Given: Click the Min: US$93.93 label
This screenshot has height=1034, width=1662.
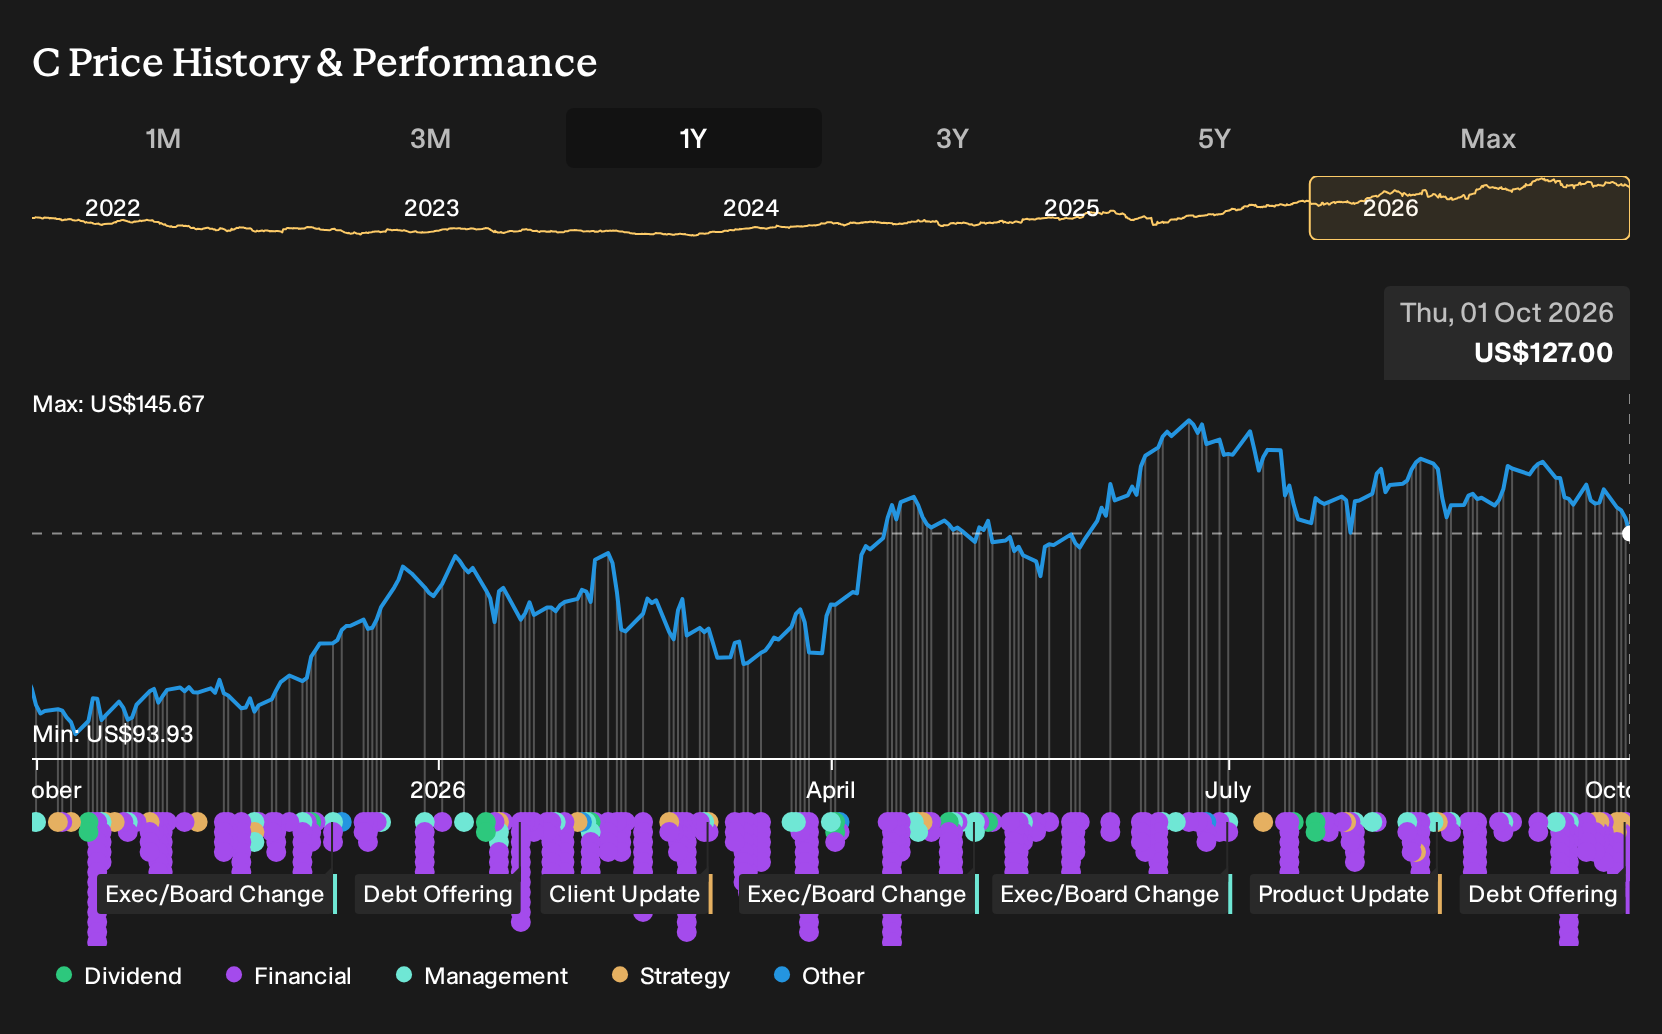Looking at the screenshot, I should 113,734.
